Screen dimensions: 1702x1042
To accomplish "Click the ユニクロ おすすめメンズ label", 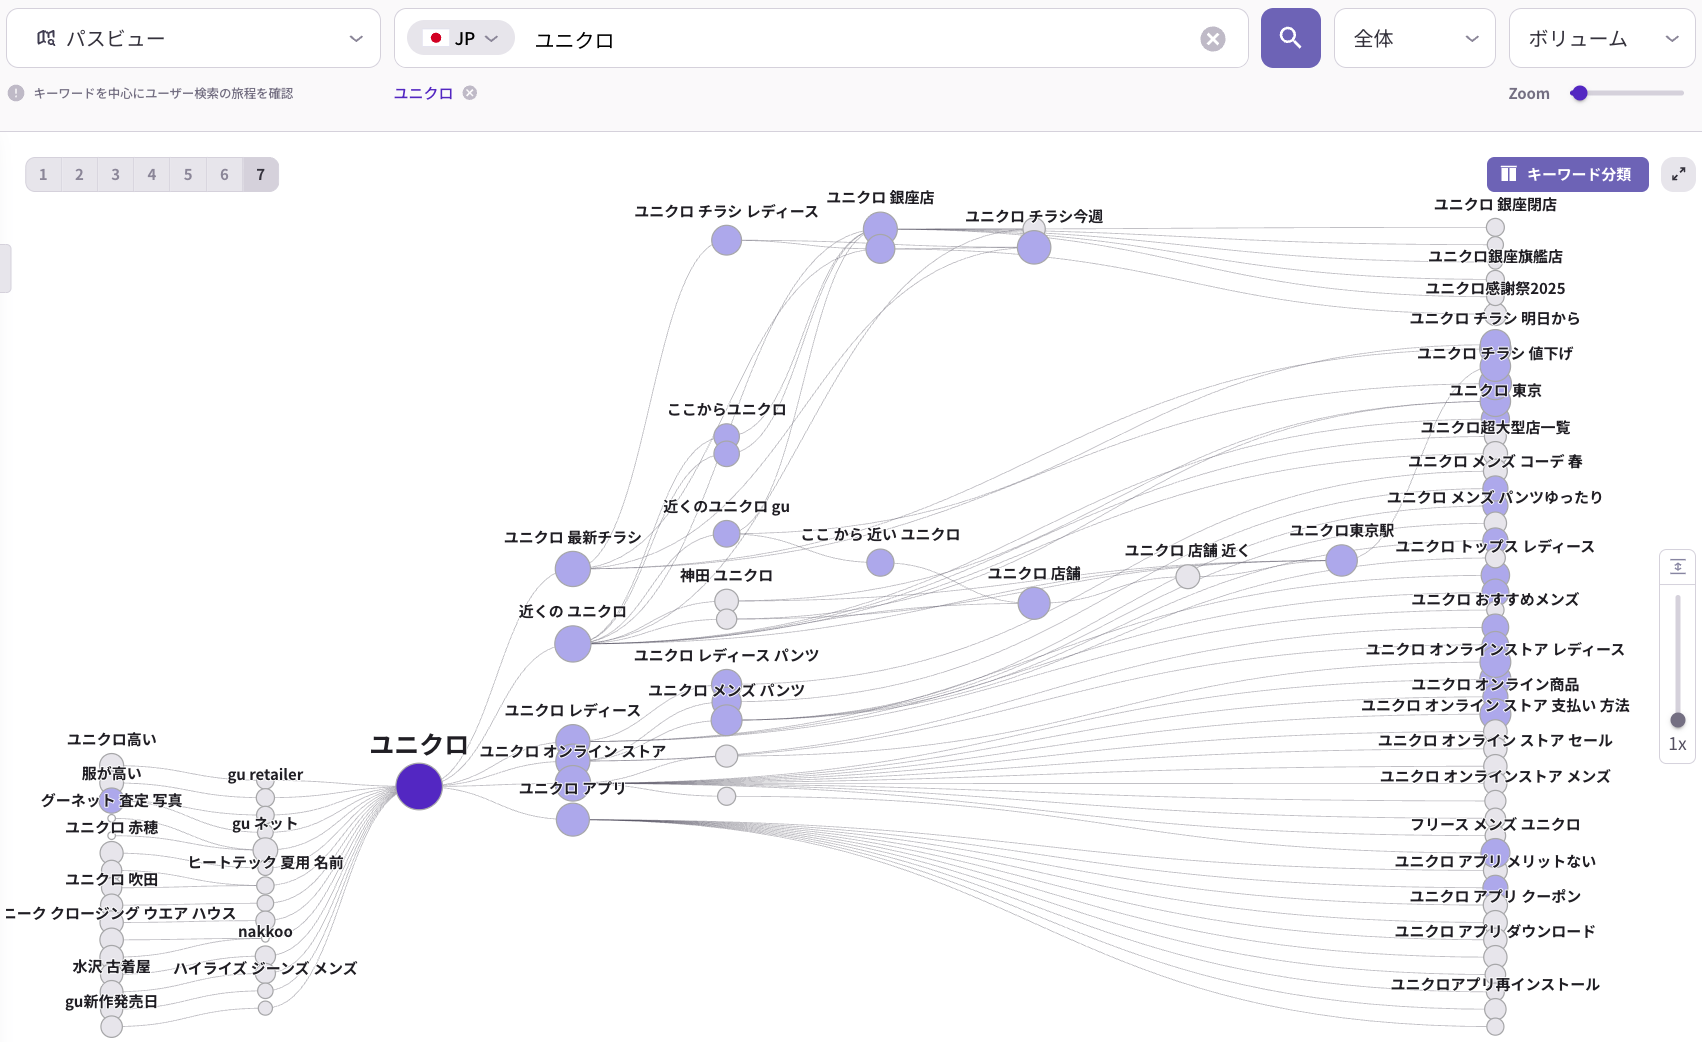I will [1495, 600].
